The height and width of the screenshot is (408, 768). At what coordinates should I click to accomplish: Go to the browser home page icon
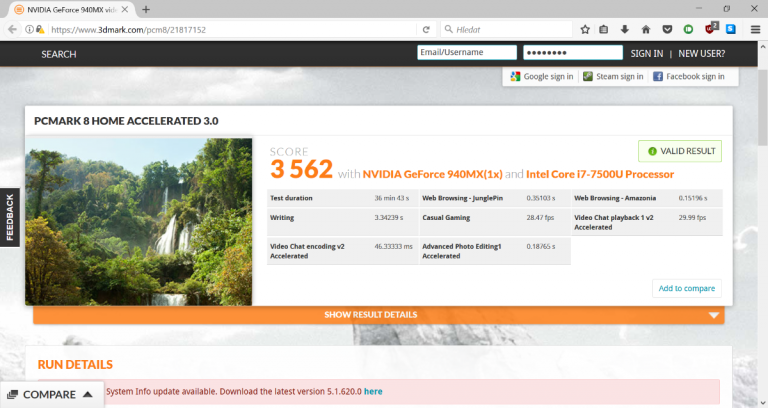[645, 29]
